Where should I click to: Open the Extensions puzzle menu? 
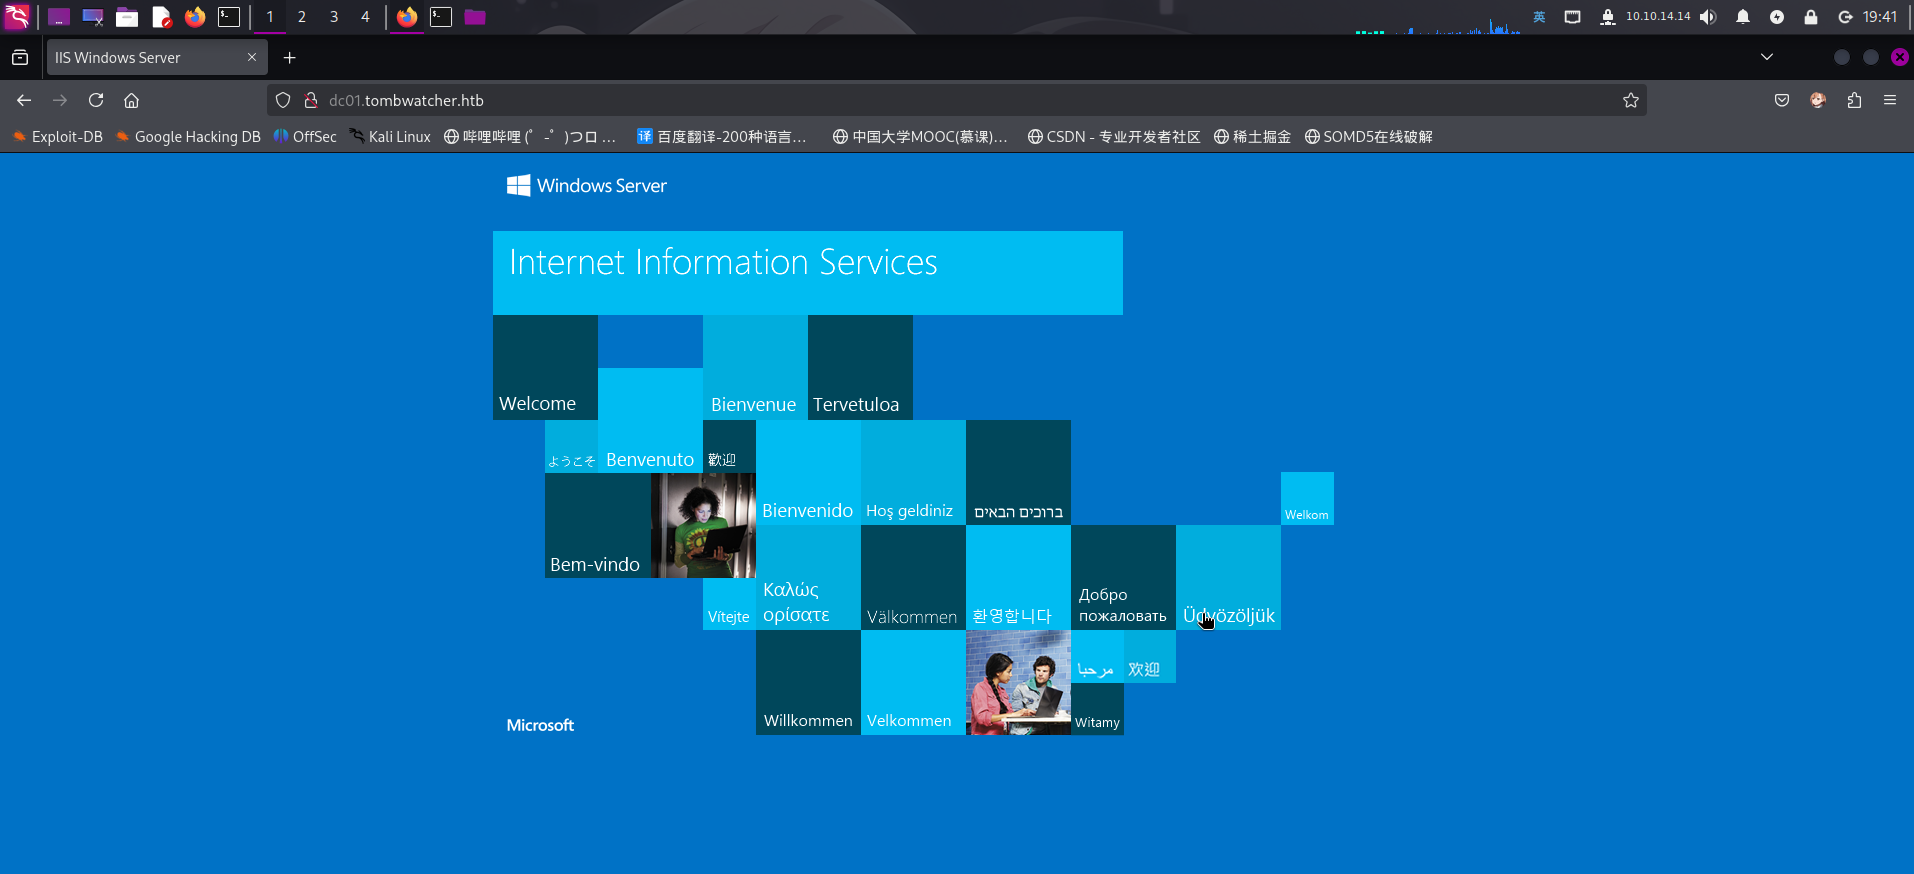1854,100
